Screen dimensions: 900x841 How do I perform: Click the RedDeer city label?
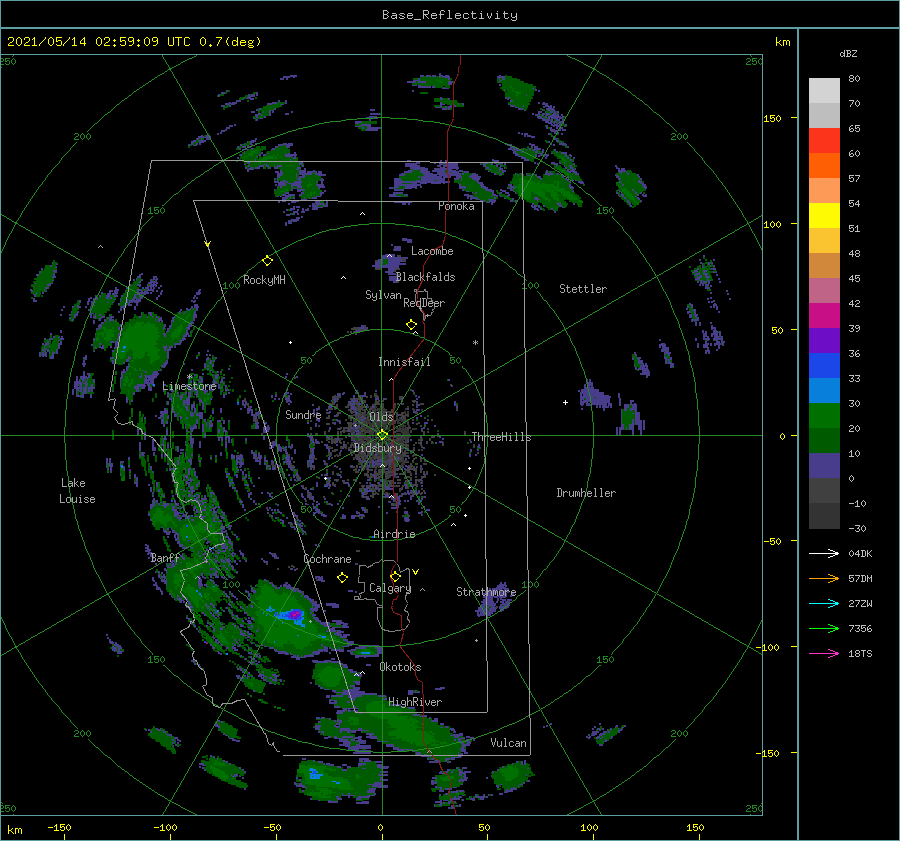pos(424,303)
